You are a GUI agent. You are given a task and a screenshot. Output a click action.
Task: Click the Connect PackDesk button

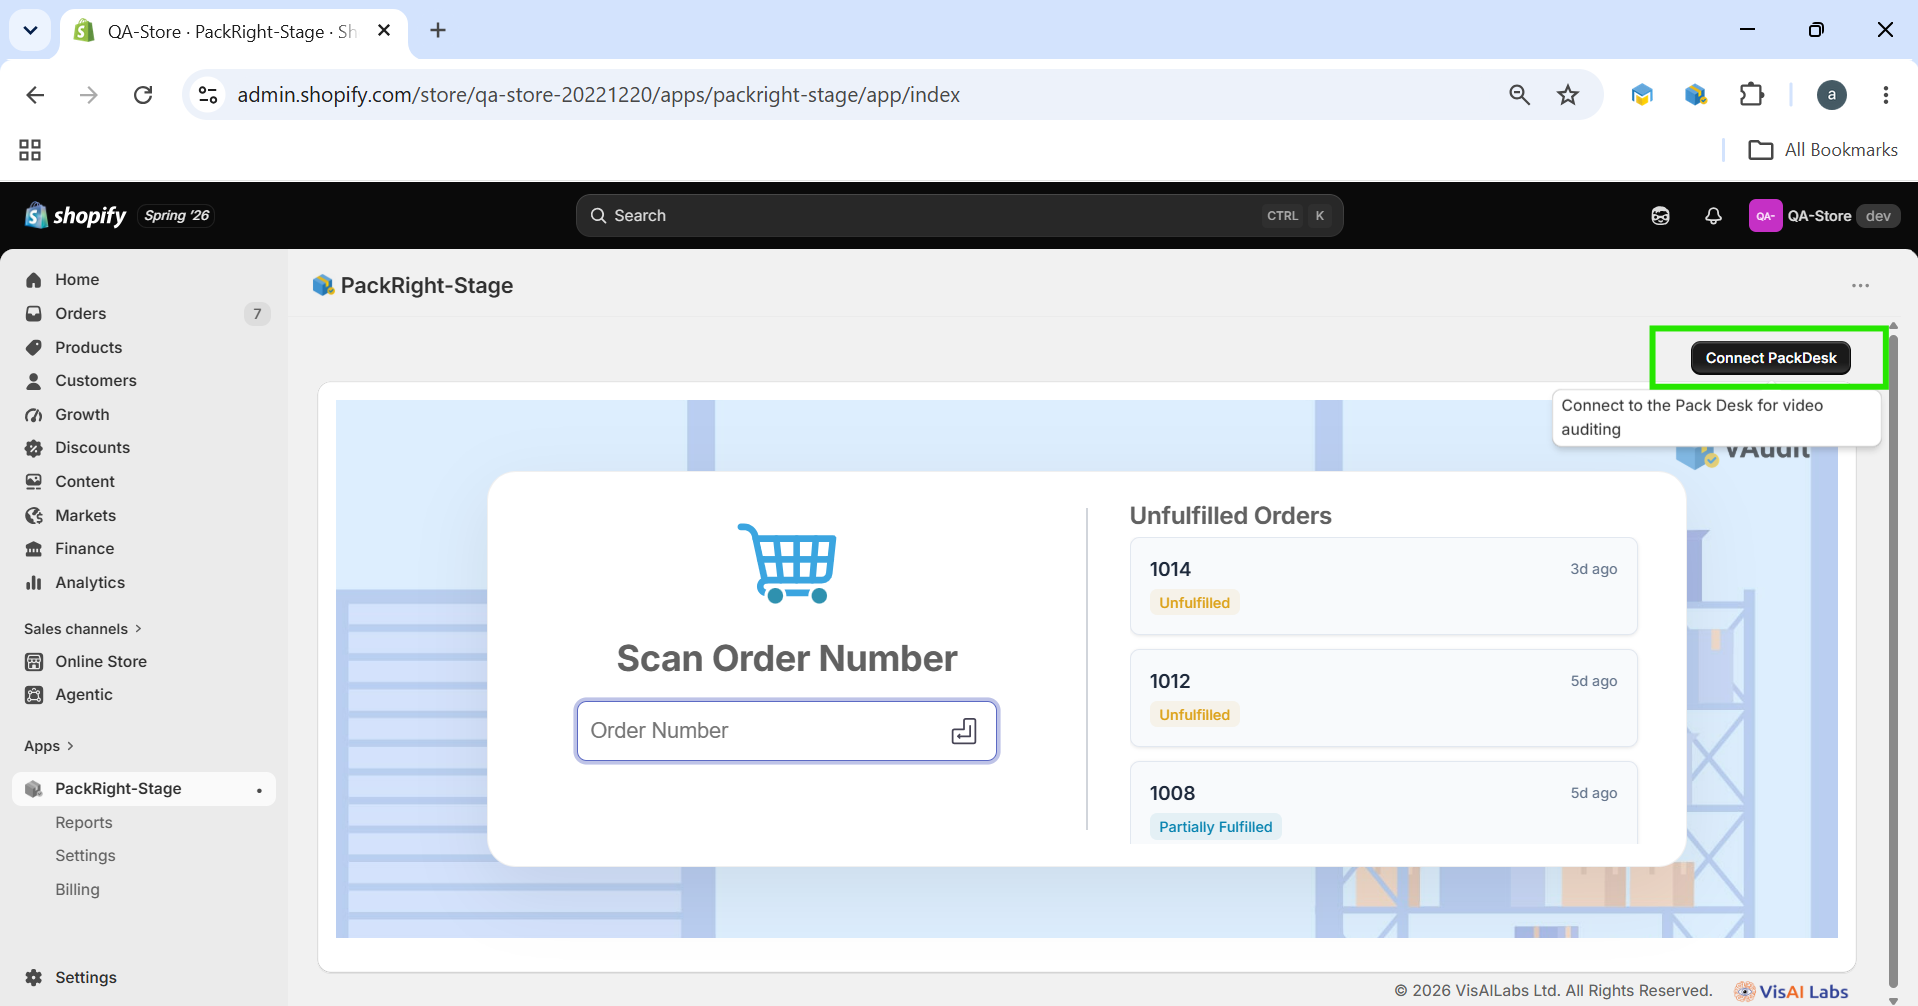coord(1770,358)
